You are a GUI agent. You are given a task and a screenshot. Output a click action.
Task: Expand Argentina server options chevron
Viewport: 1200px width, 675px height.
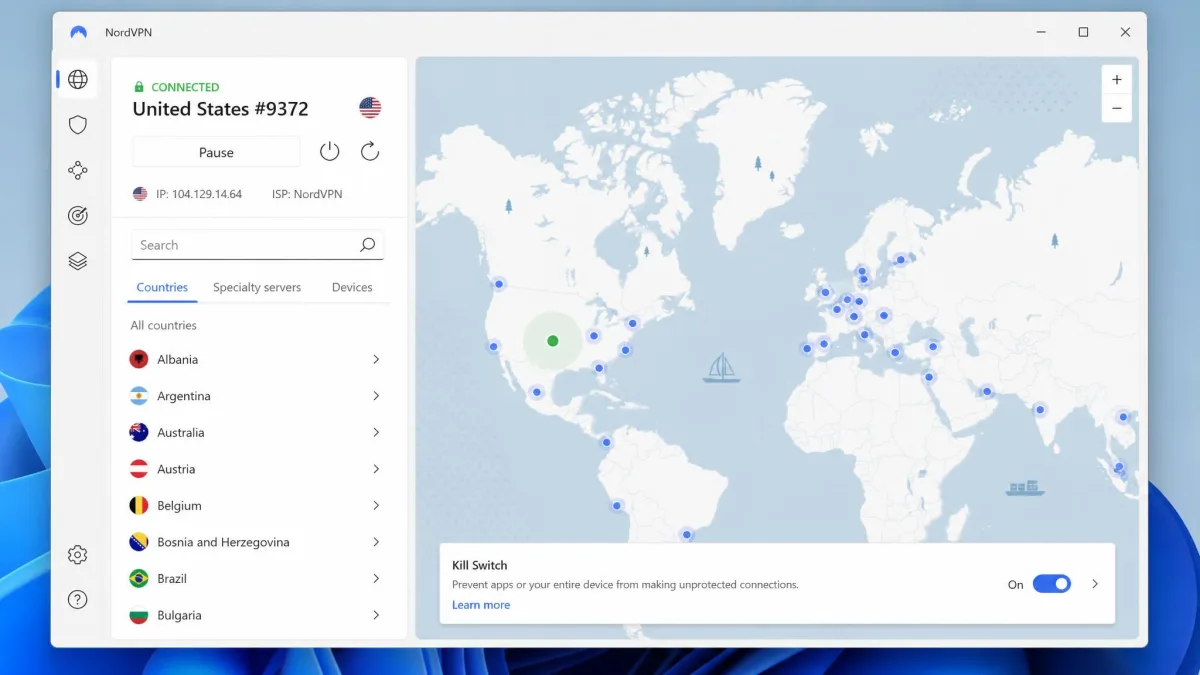pyautogui.click(x=376, y=396)
